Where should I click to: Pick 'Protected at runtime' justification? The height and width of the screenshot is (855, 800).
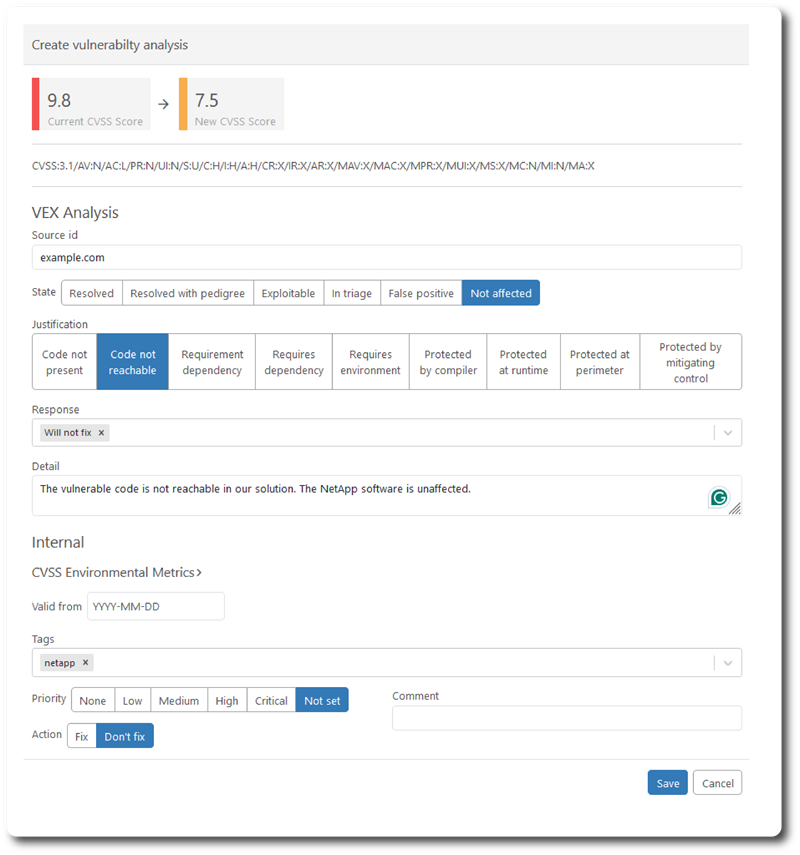tap(523, 362)
